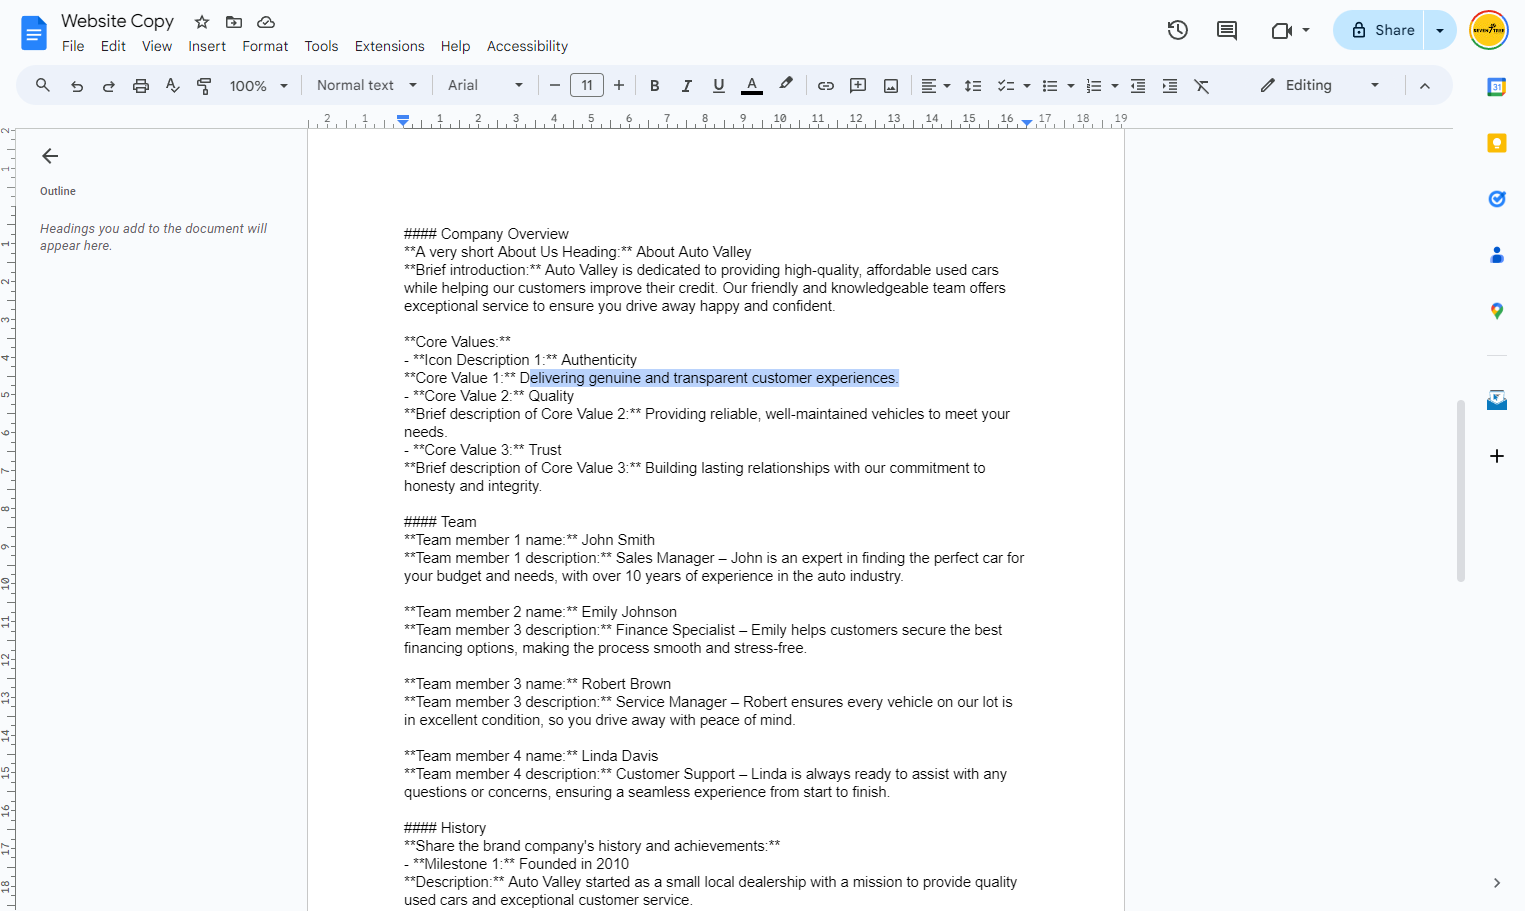Open the File menu
This screenshot has height=911, width=1525.
coord(73,46)
